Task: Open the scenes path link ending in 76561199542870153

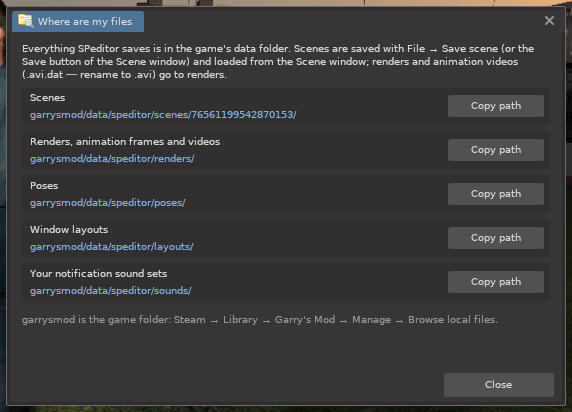Action: click(163, 115)
